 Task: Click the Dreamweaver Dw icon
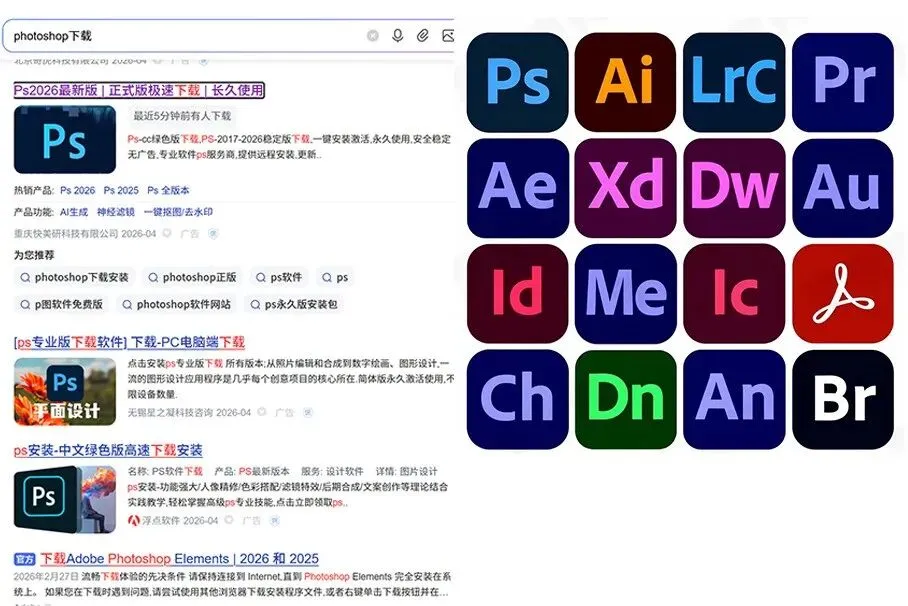[x=734, y=188]
